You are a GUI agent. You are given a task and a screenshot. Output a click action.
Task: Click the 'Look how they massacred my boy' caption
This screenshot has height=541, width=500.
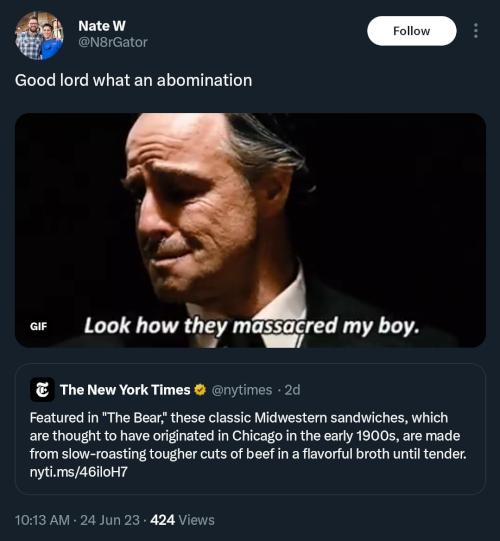252,326
